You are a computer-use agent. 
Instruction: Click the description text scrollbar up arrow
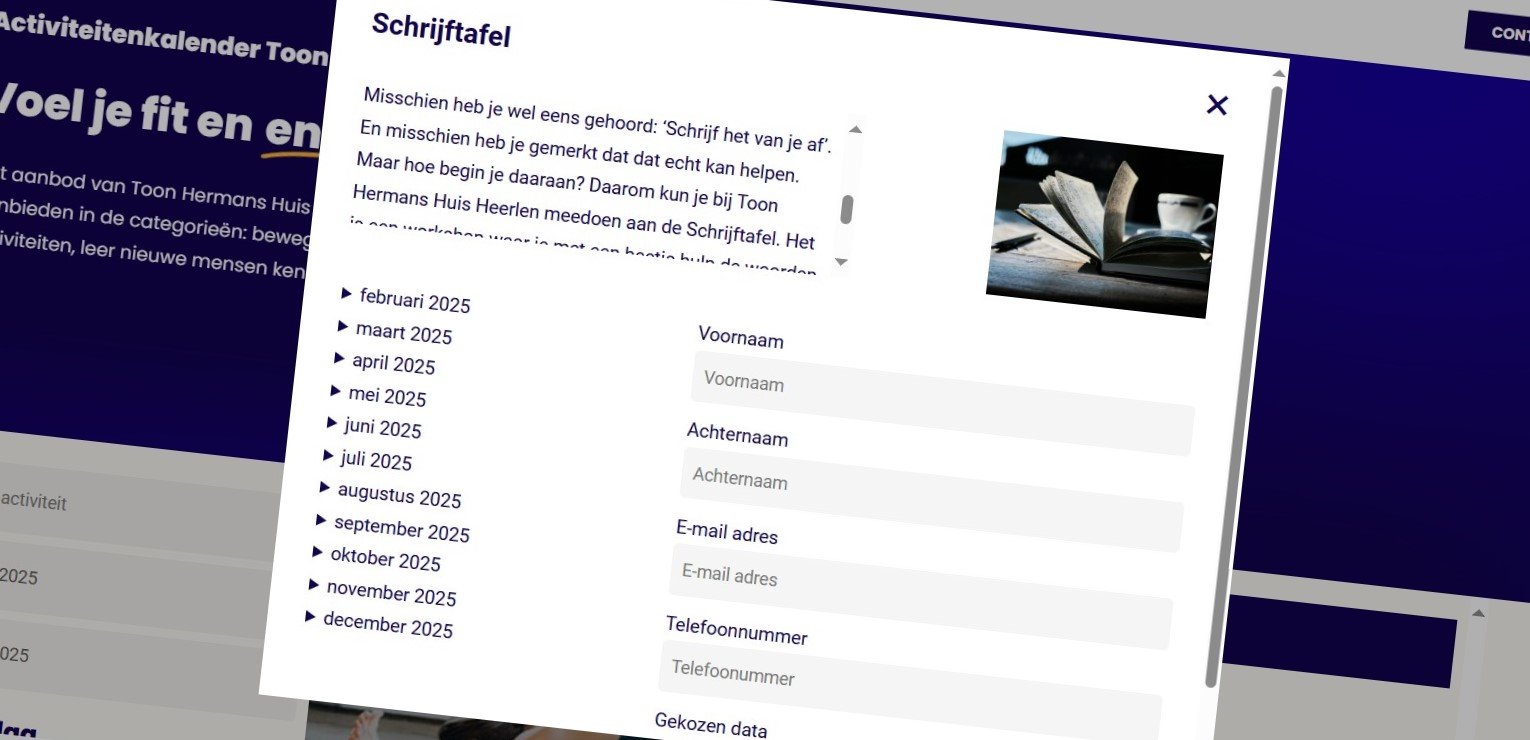855,129
